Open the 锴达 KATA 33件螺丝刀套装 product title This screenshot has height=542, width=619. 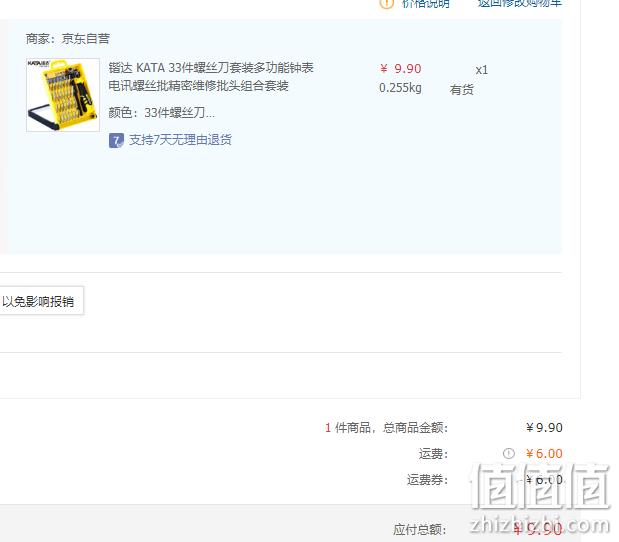point(211,77)
